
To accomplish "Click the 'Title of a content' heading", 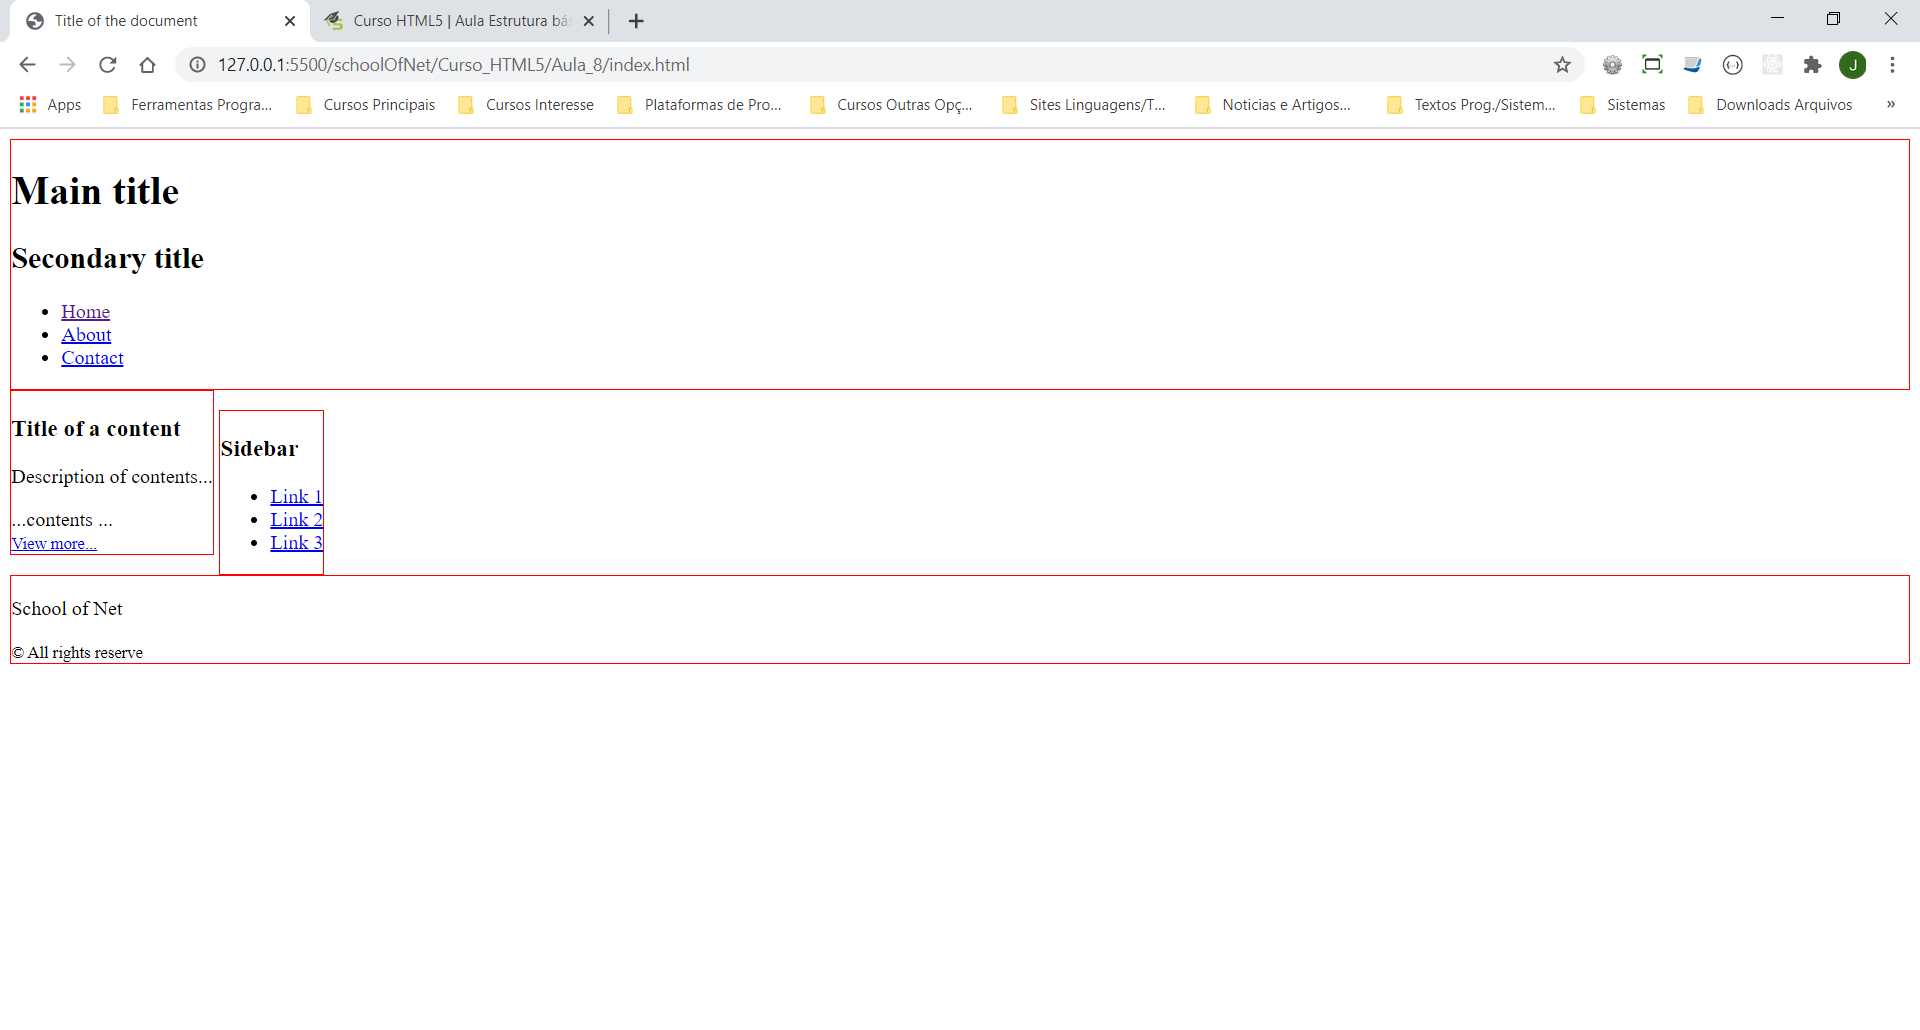I will click(96, 429).
